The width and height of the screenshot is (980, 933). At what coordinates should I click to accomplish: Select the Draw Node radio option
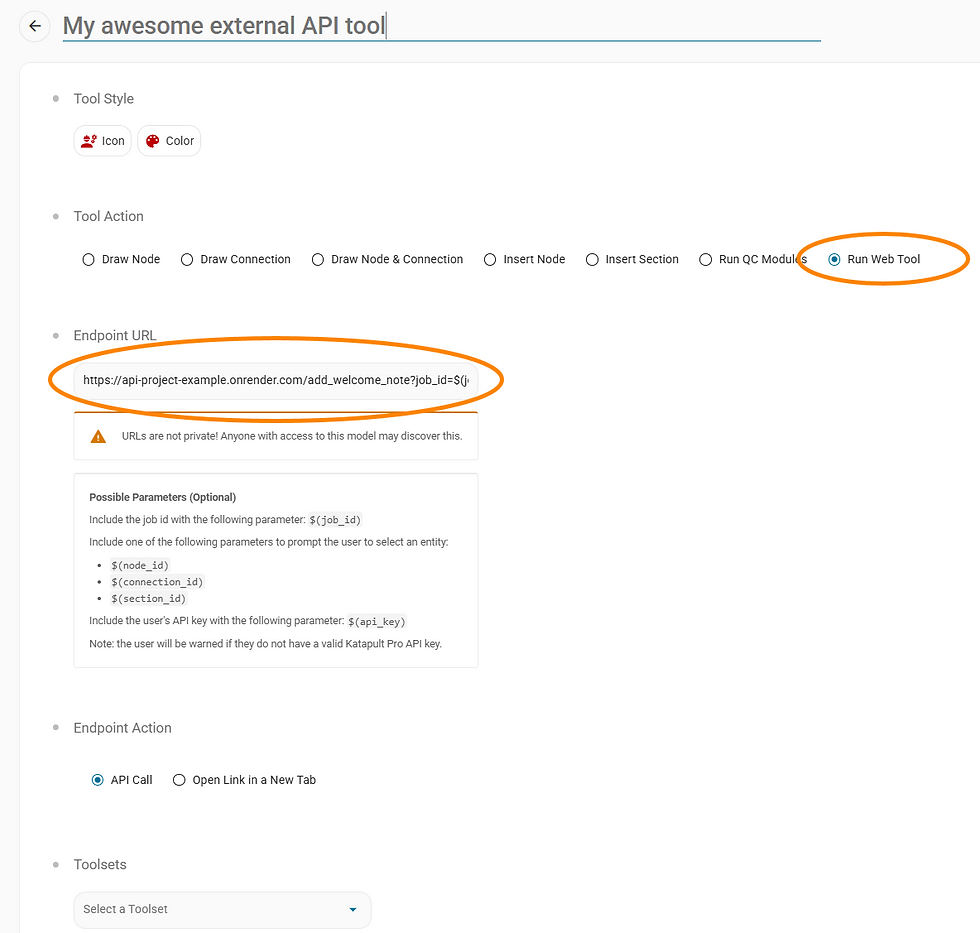pos(121,259)
